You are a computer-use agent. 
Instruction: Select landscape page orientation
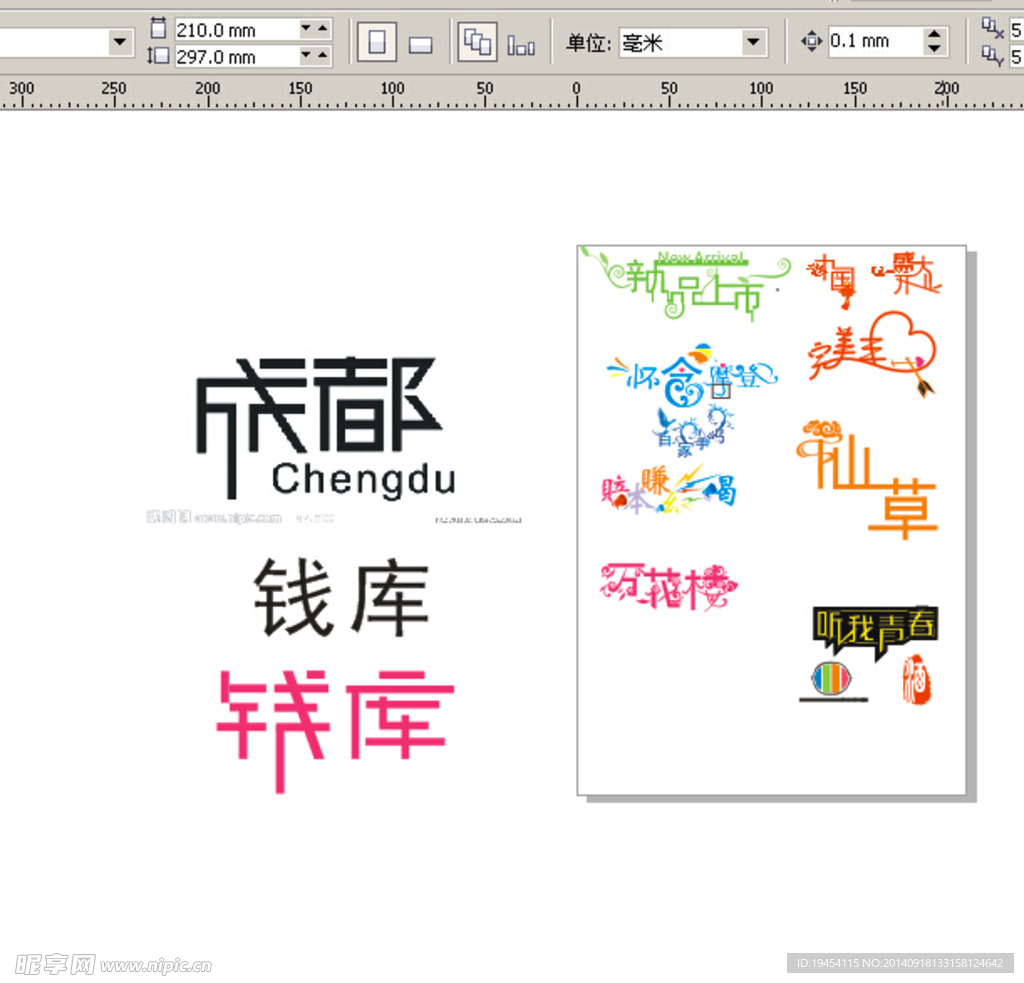click(x=421, y=44)
